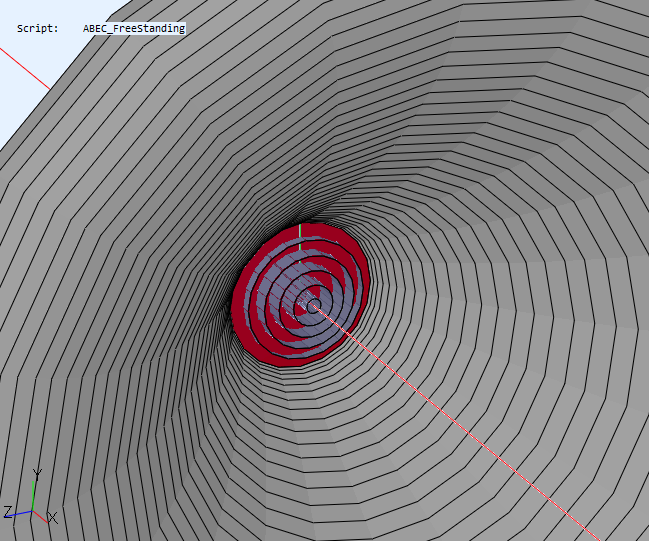The height and width of the screenshot is (541, 649).
Task: Select the ABEC_FreeStanding script name
Action: coord(134,29)
